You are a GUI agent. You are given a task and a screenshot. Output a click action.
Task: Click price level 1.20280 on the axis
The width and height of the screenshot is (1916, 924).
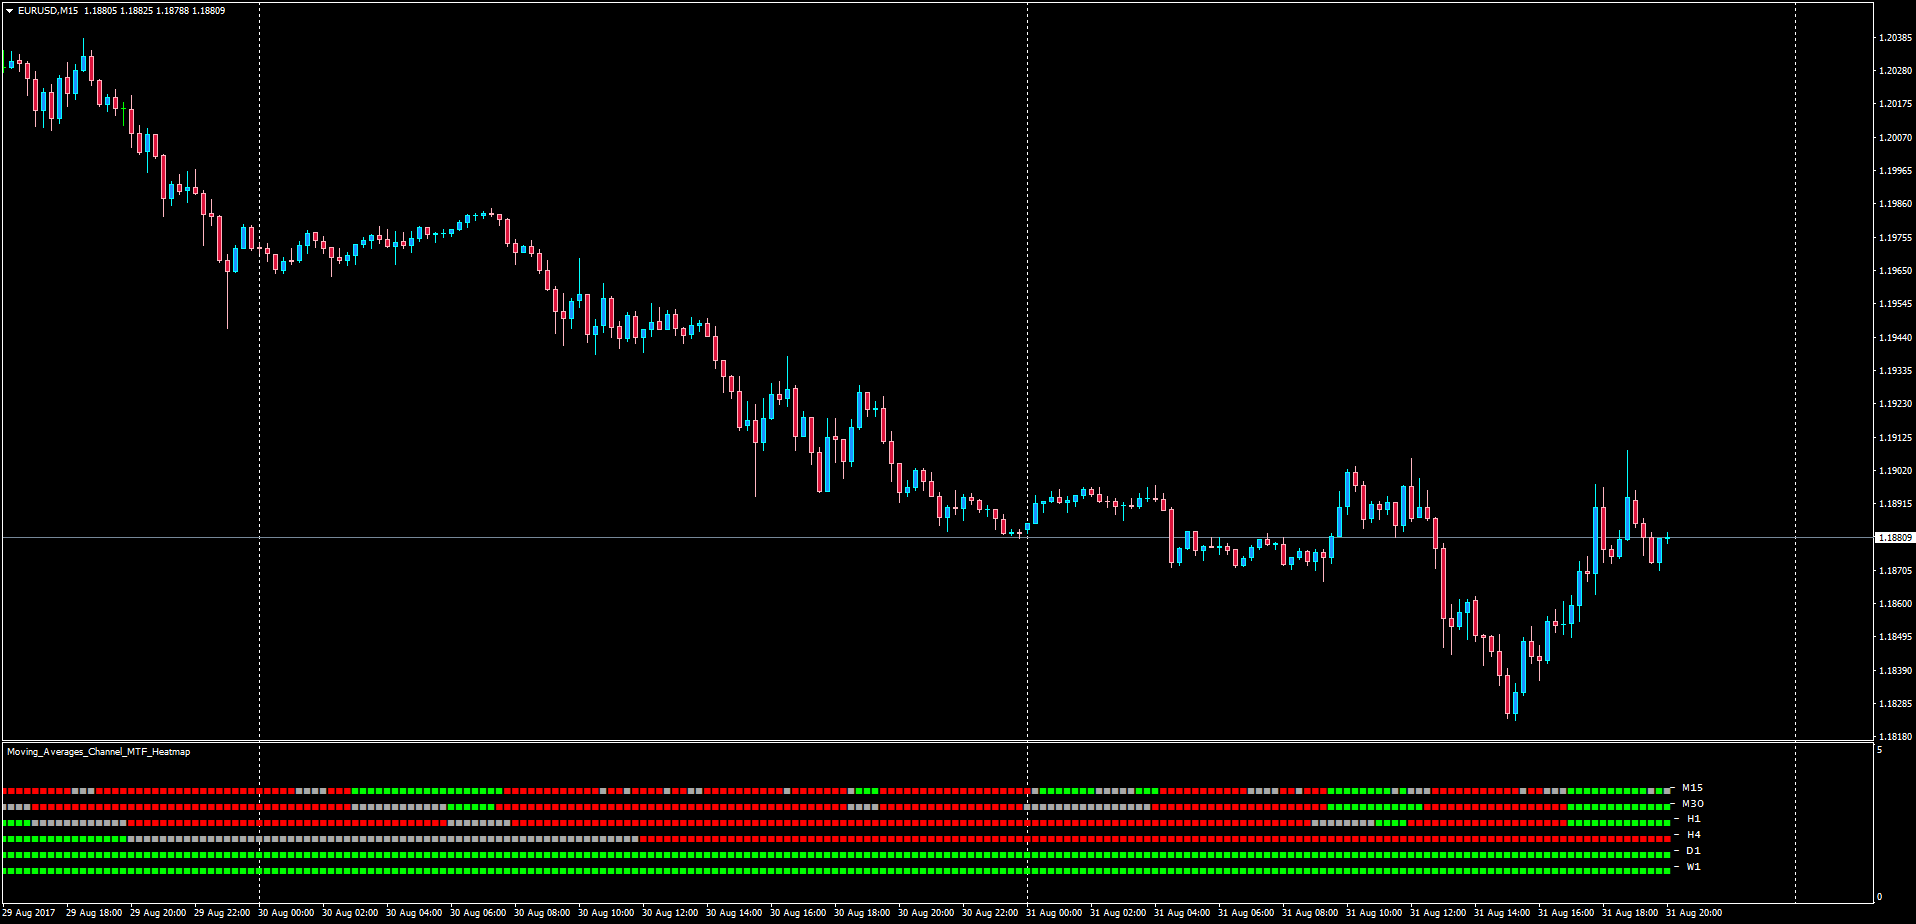point(1896,71)
